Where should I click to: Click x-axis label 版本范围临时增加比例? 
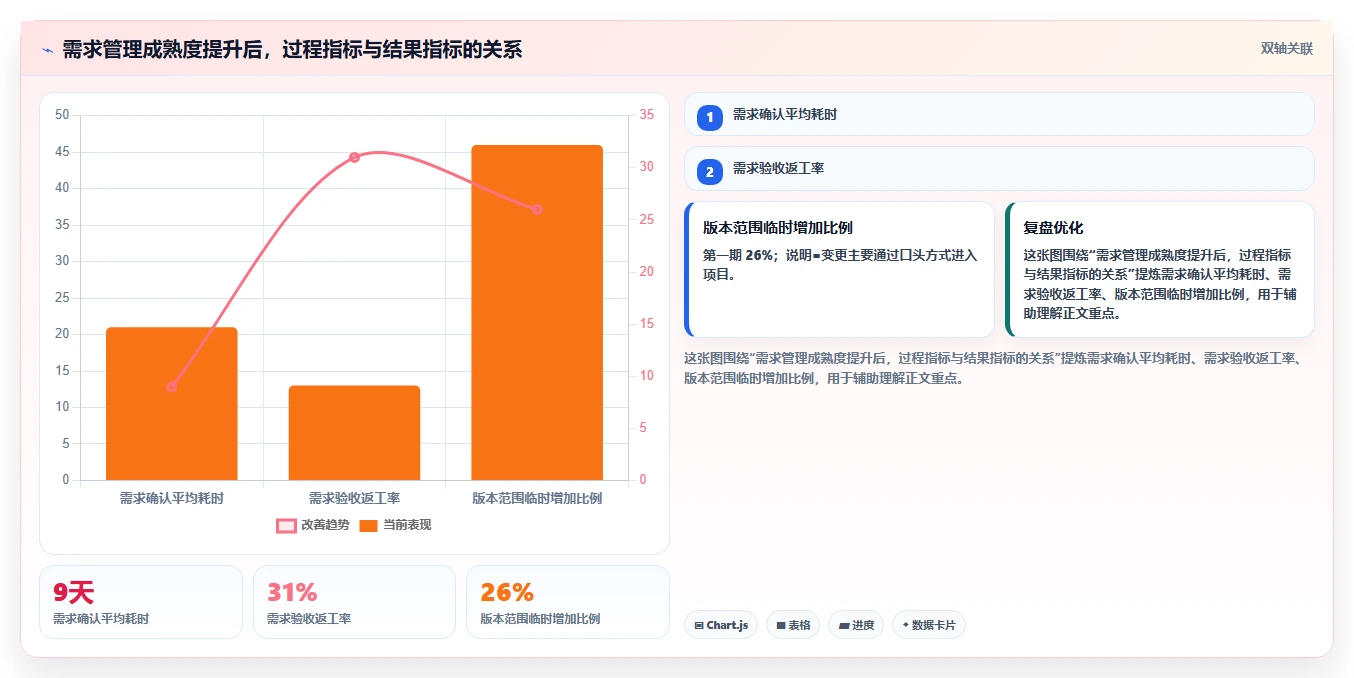[537, 498]
